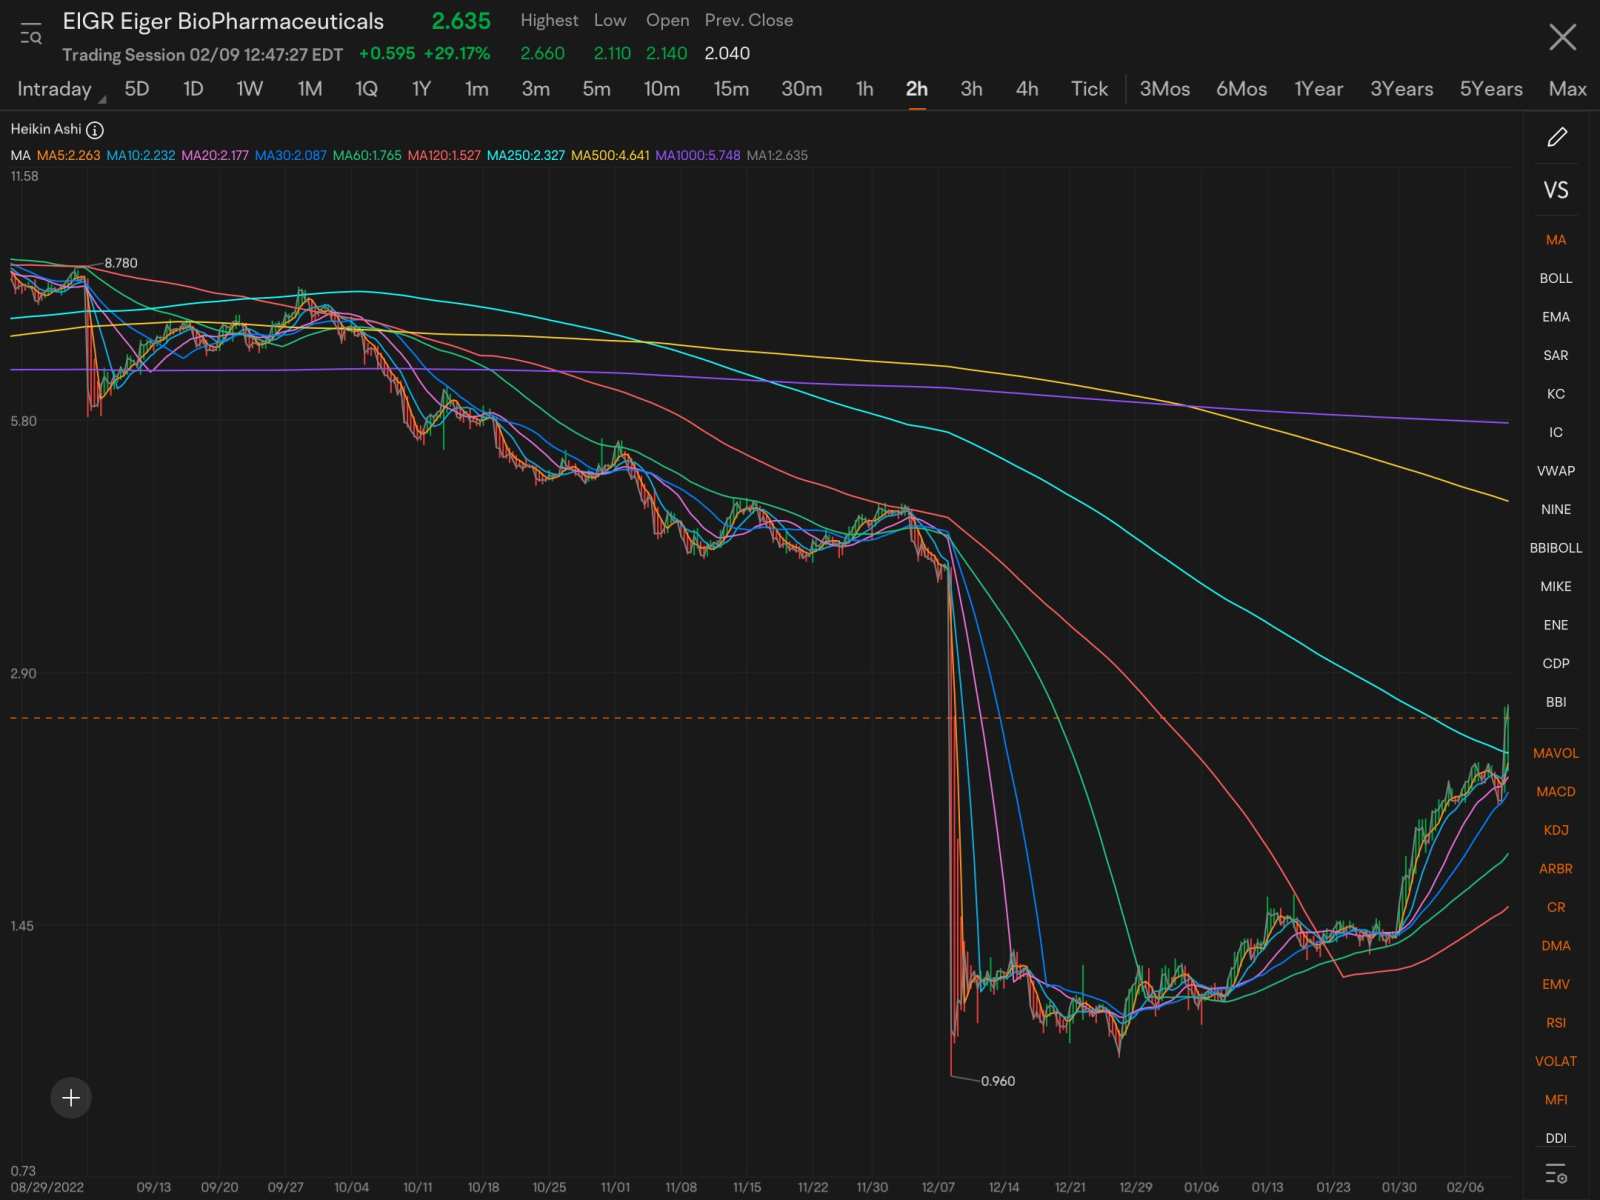Choose the 1h candle interval
Viewport: 1600px width, 1200px height.
point(865,89)
